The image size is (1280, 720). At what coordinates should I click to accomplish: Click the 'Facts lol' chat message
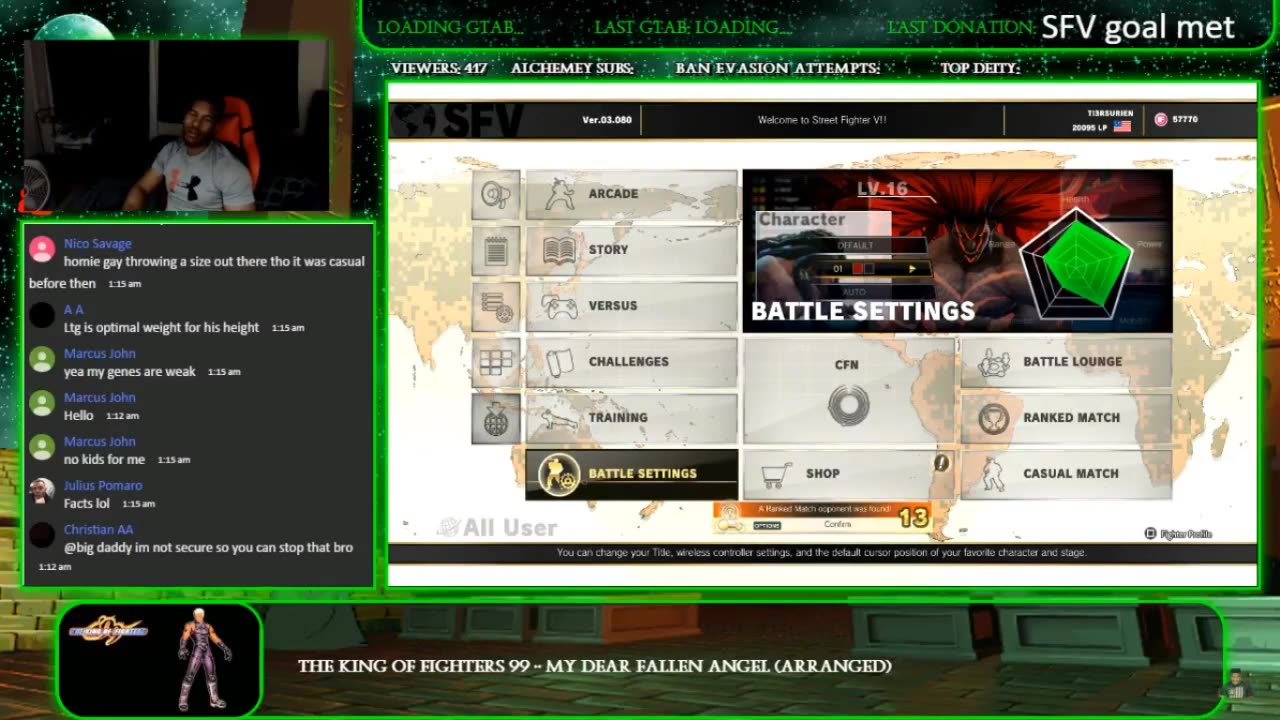87,503
